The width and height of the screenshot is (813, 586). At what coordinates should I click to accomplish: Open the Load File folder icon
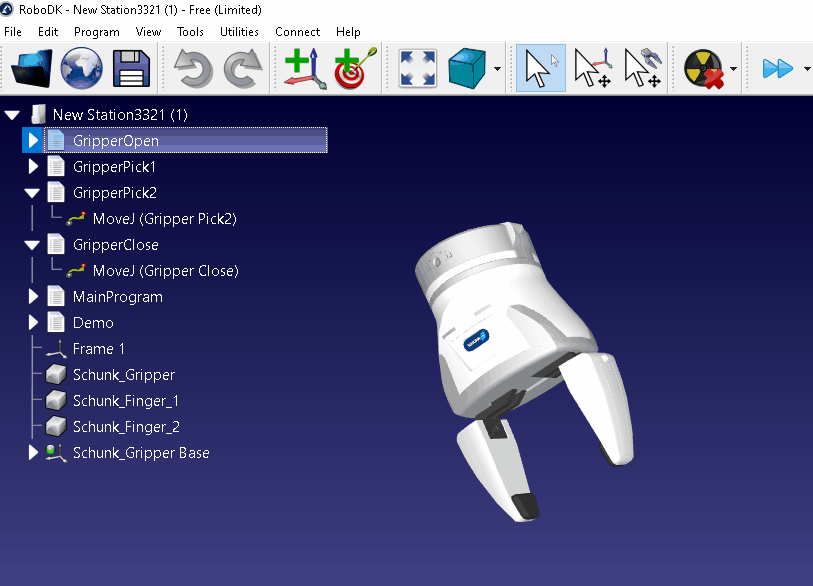click(x=31, y=68)
